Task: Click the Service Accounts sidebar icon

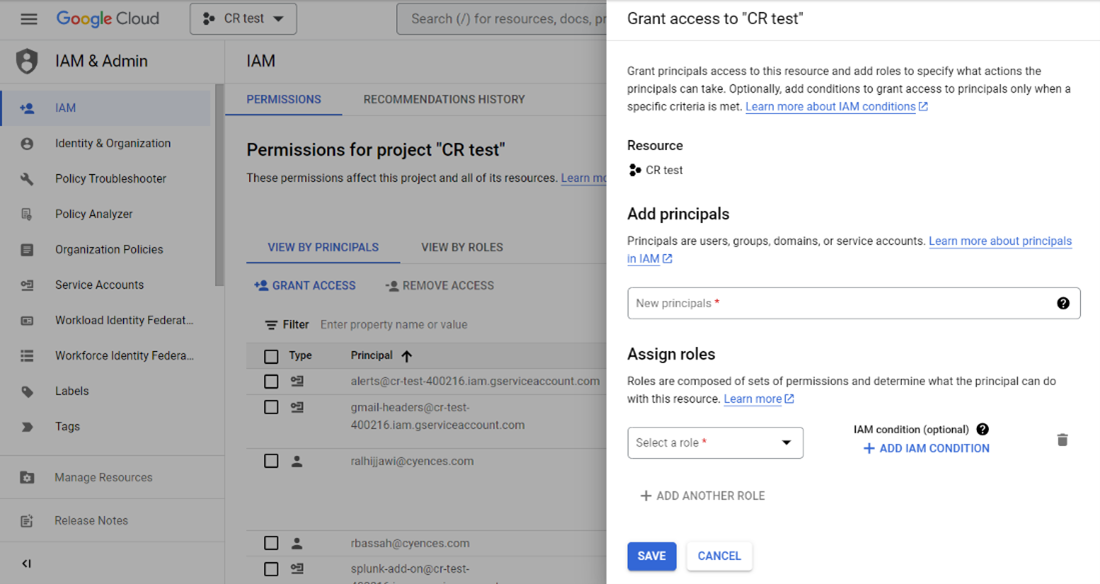Action: coord(27,285)
